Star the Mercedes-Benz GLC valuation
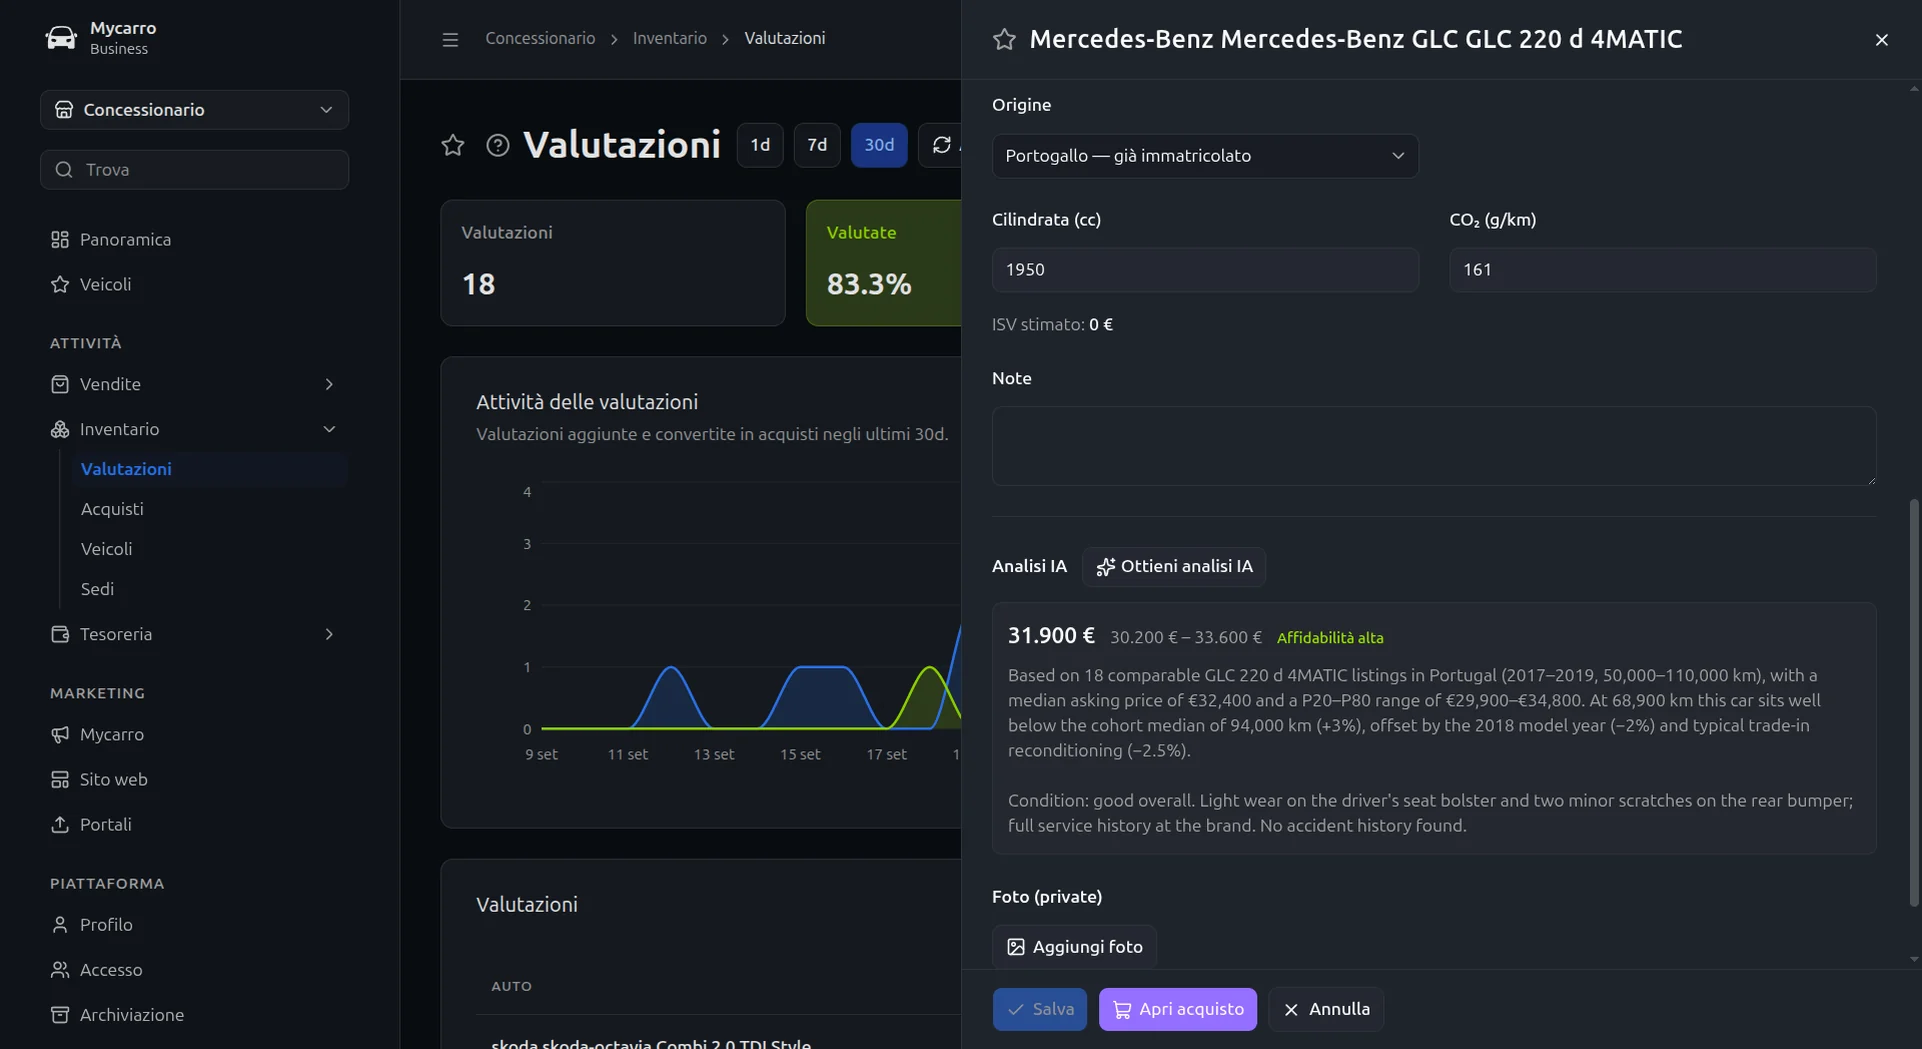1922x1049 pixels. click(1004, 39)
